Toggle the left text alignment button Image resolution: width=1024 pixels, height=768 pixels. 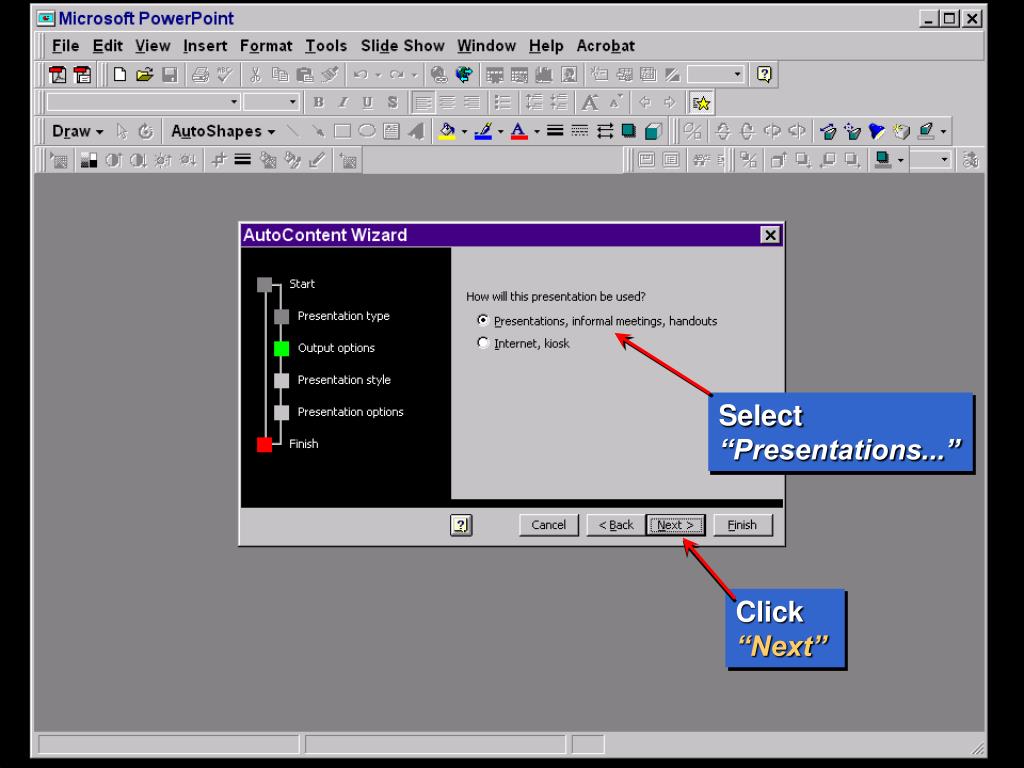(423, 103)
